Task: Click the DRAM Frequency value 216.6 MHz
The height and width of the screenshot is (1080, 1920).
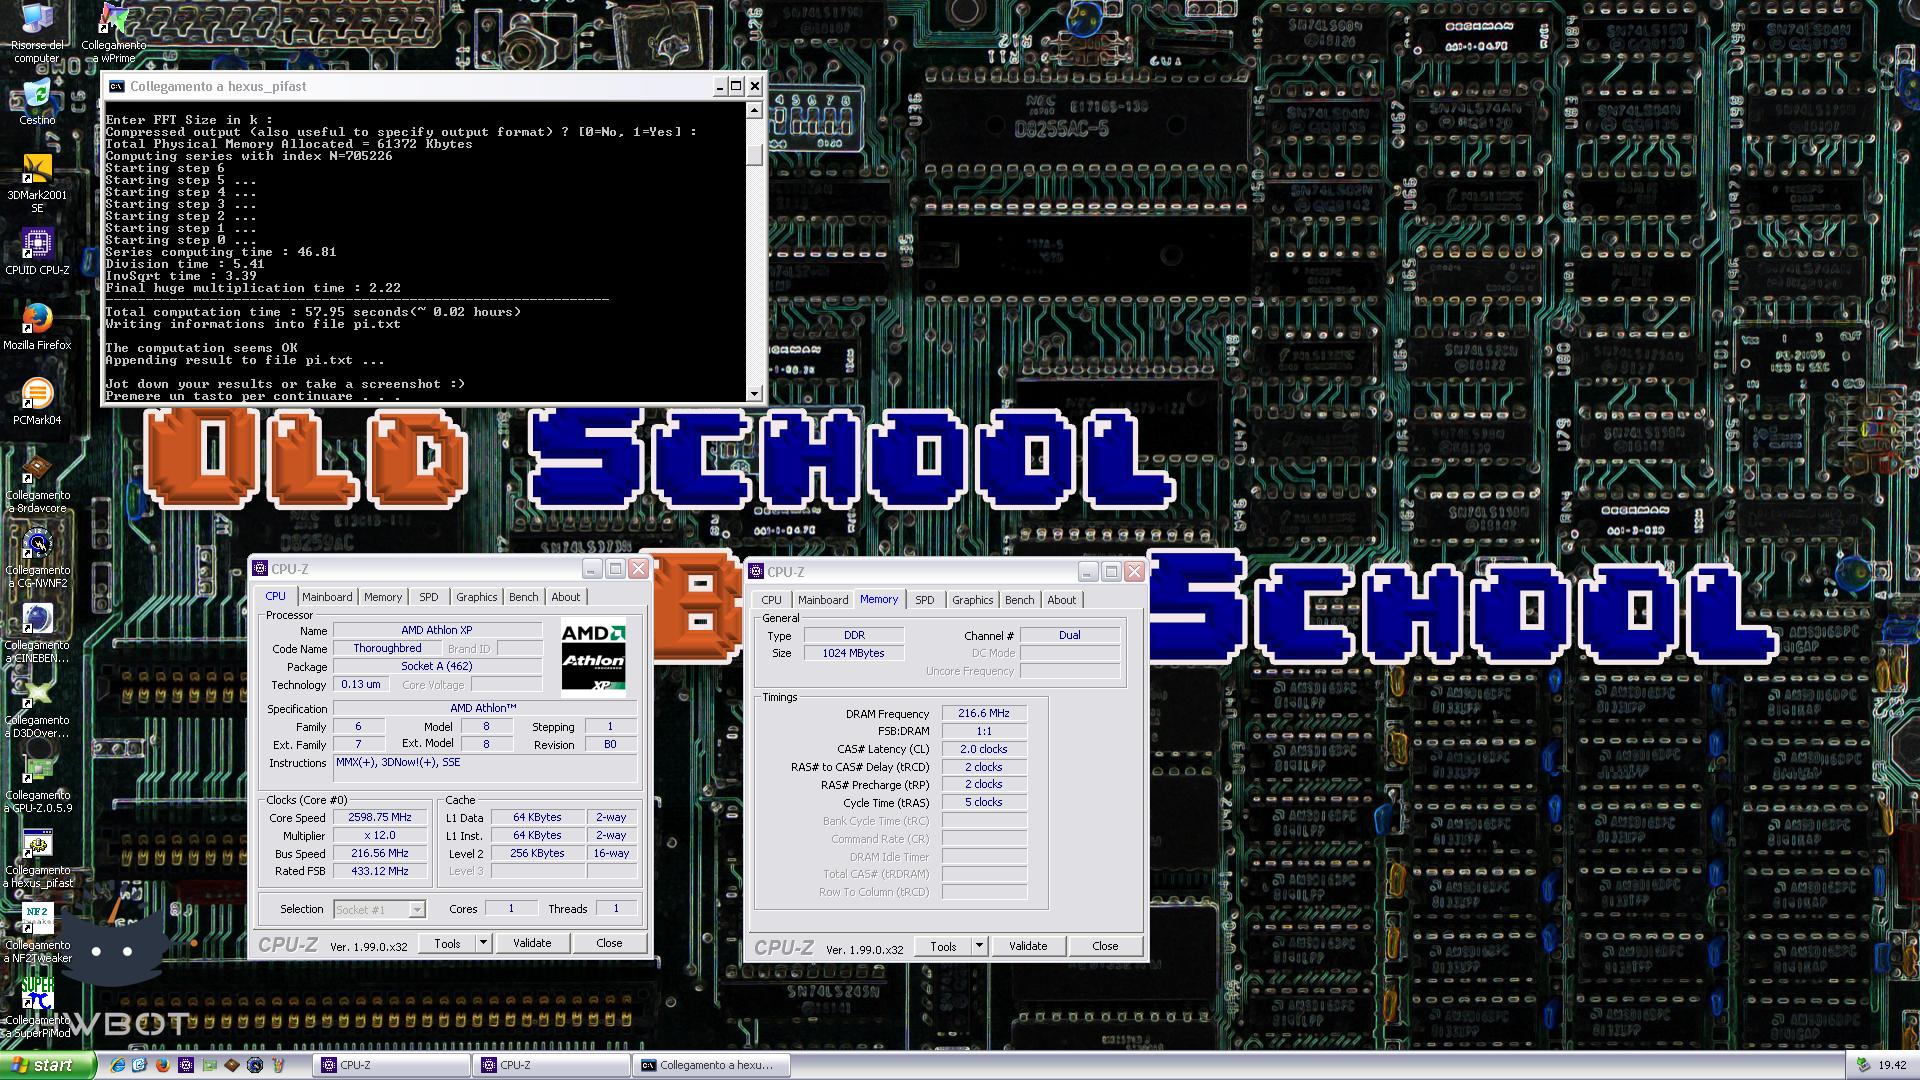Action: pyautogui.click(x=984, y=713)
